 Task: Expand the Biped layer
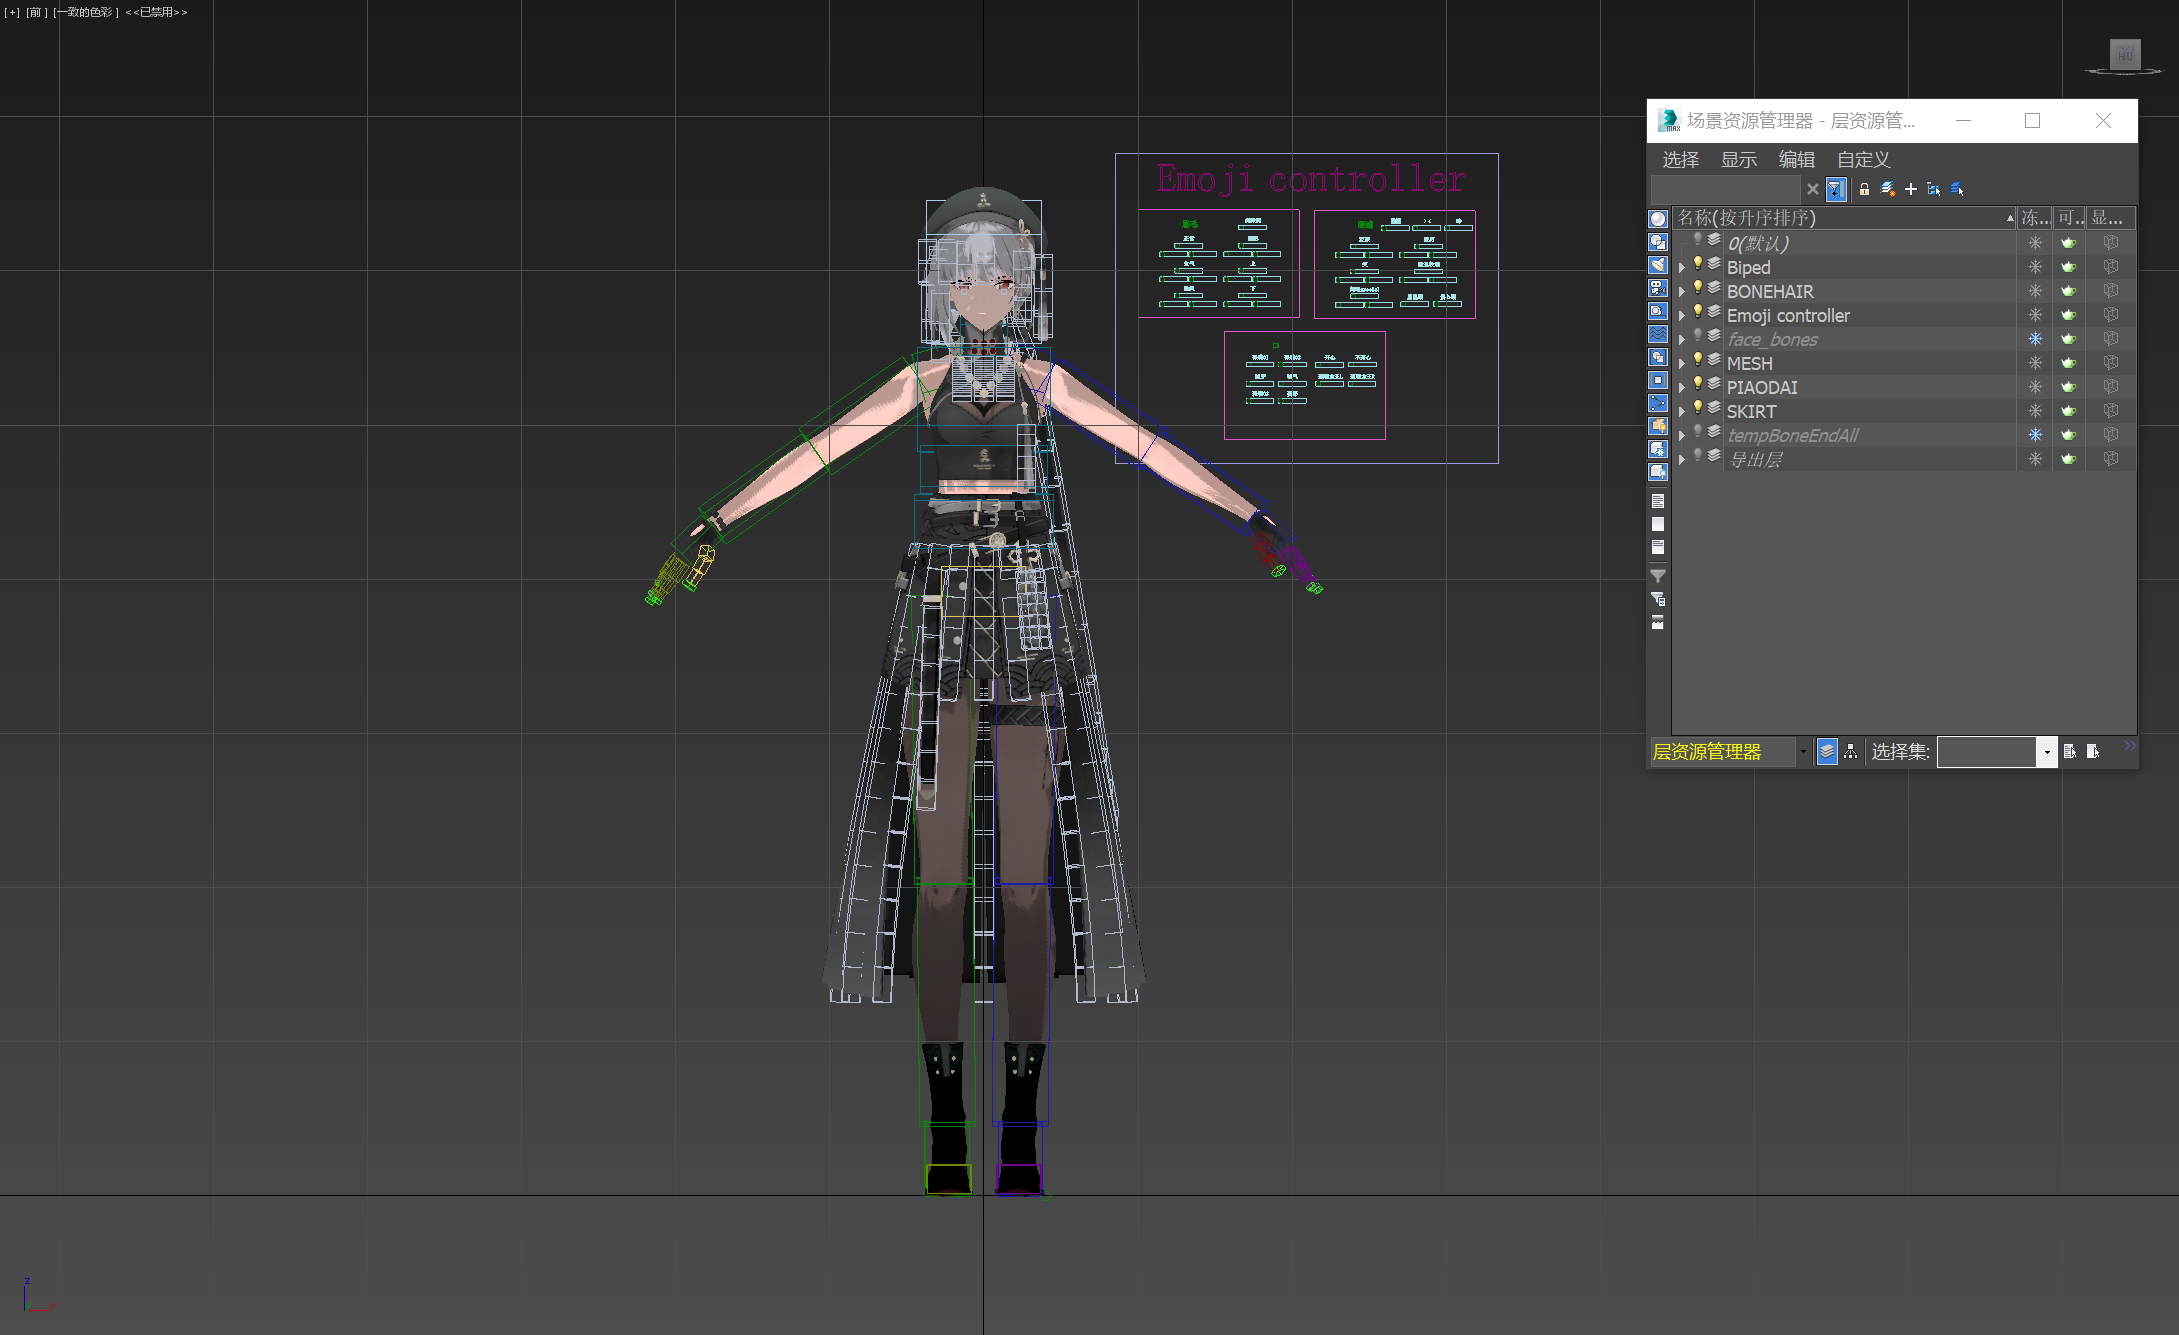click(x=1682, y=268)
